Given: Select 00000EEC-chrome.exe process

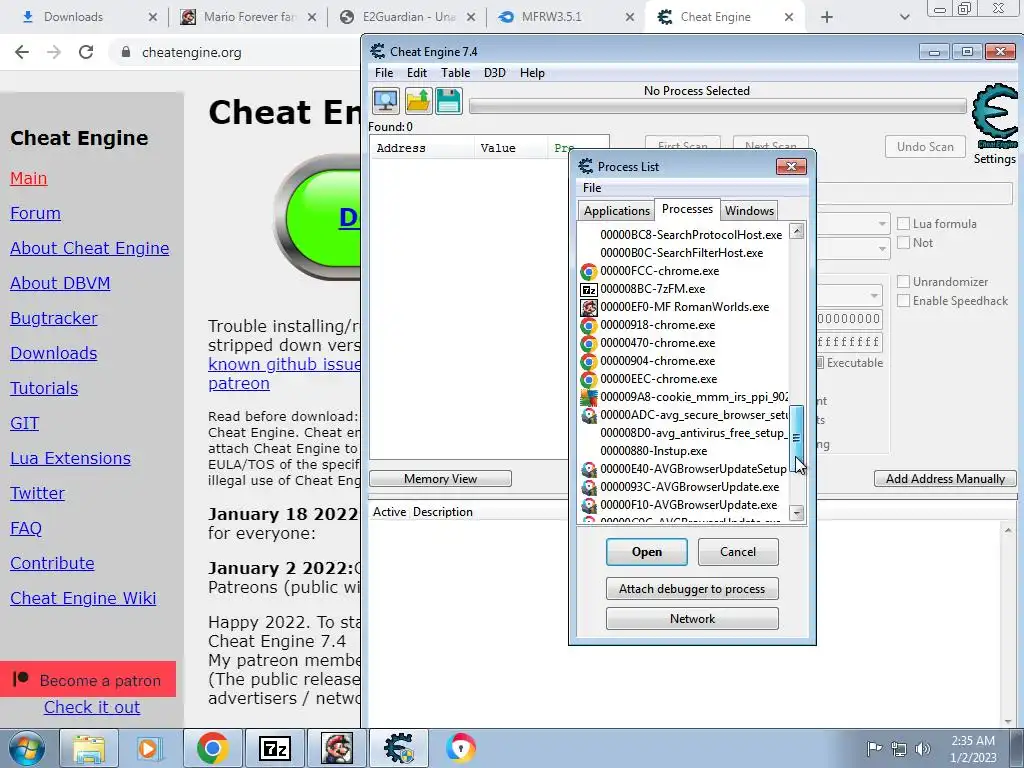Looking at the screenshot, I should coord(684,379).
